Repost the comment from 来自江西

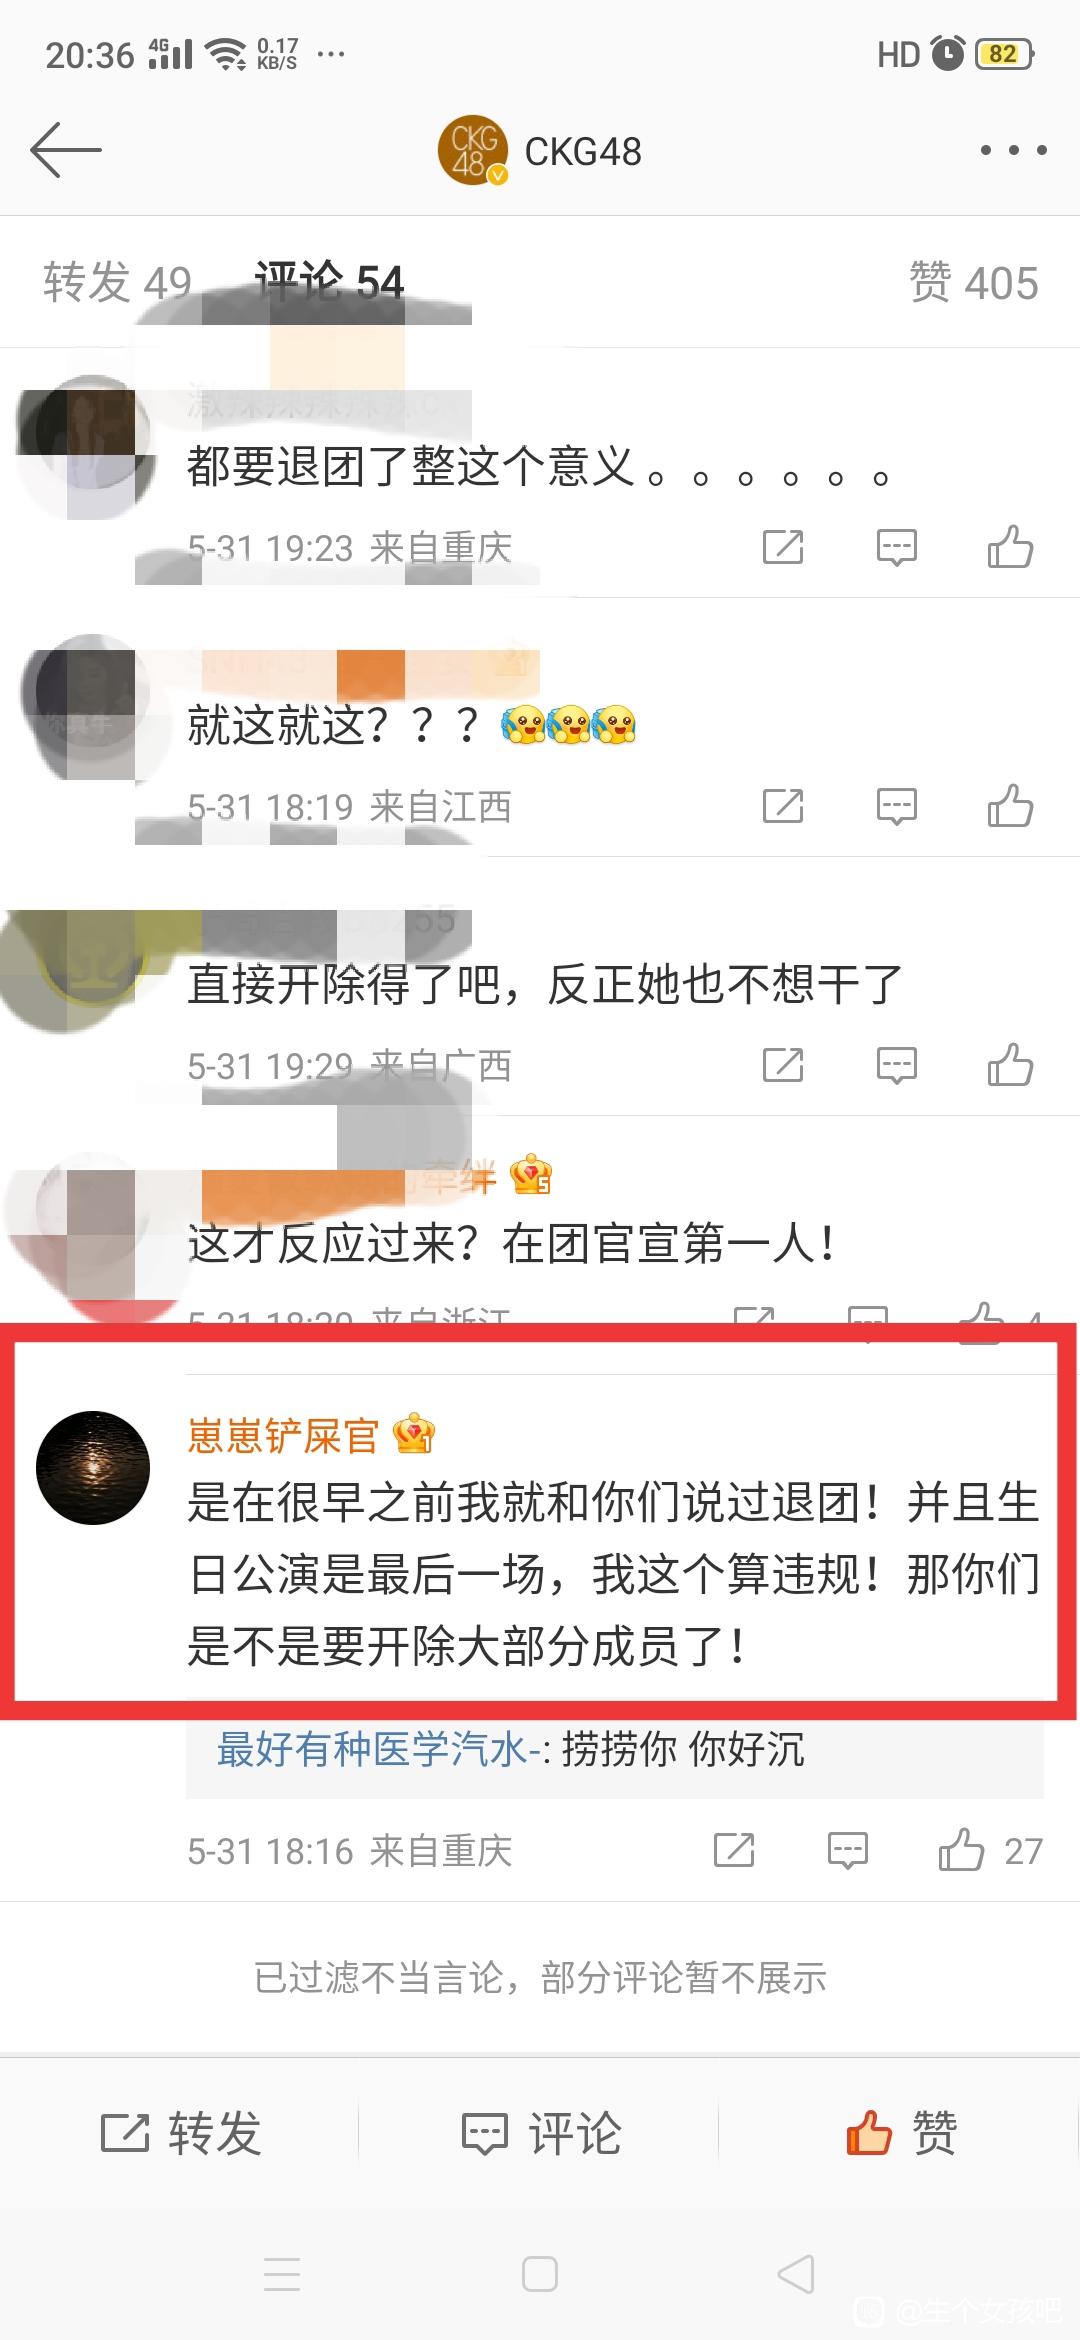[783, 806]
